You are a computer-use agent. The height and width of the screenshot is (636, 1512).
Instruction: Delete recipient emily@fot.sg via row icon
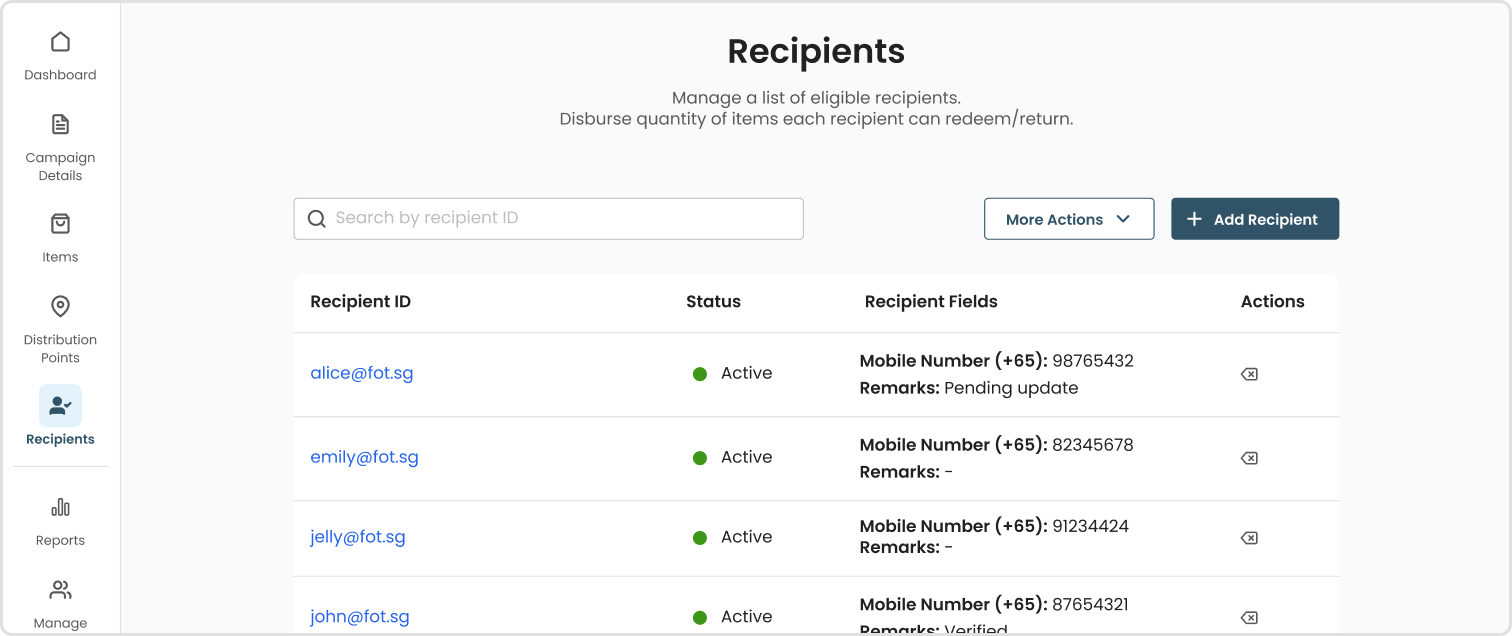(x=1249, y=458)
